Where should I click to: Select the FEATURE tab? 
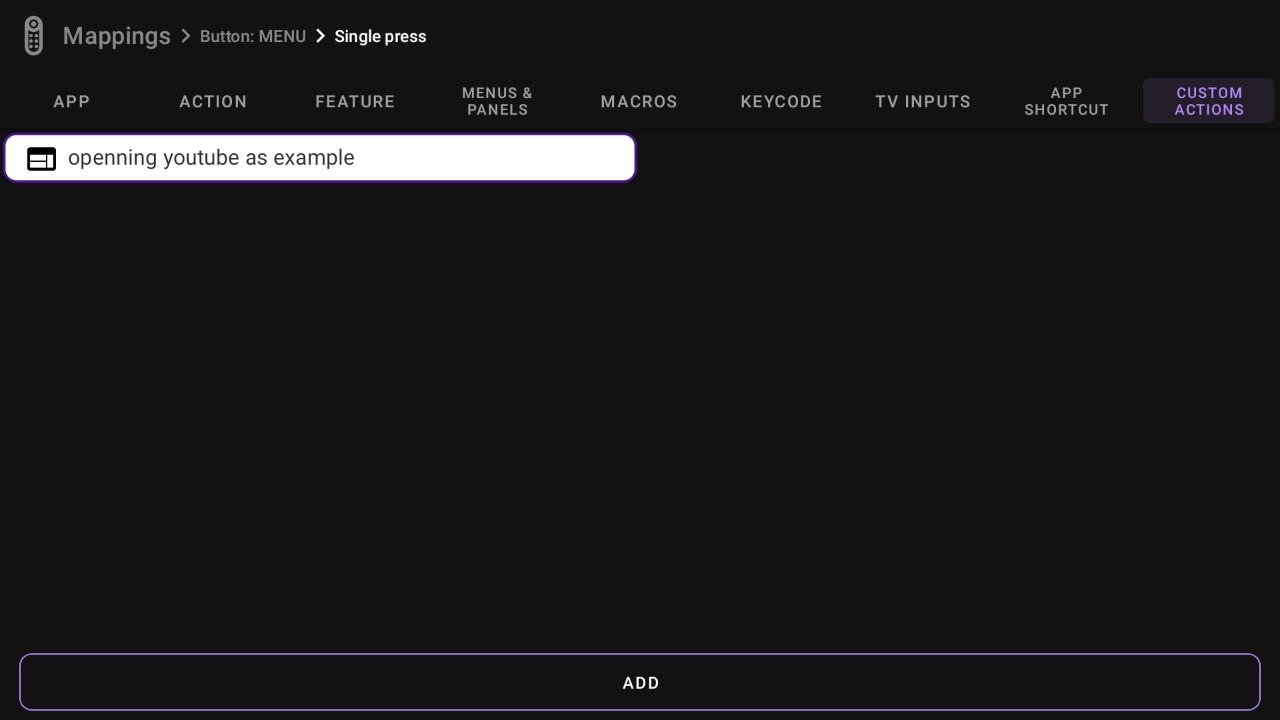355,101
